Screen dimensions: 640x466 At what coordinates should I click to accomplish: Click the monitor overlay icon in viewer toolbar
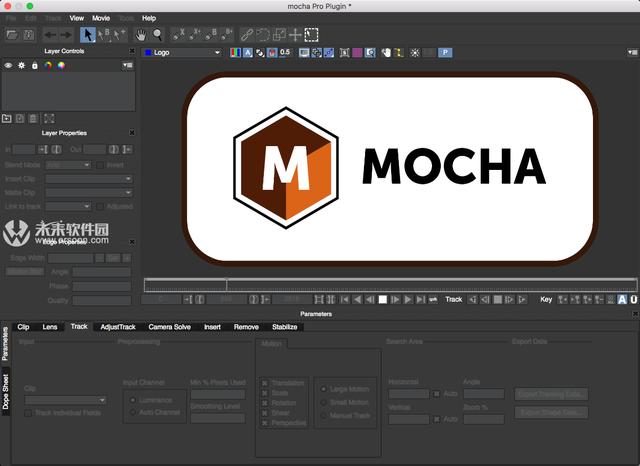point(304,53)
